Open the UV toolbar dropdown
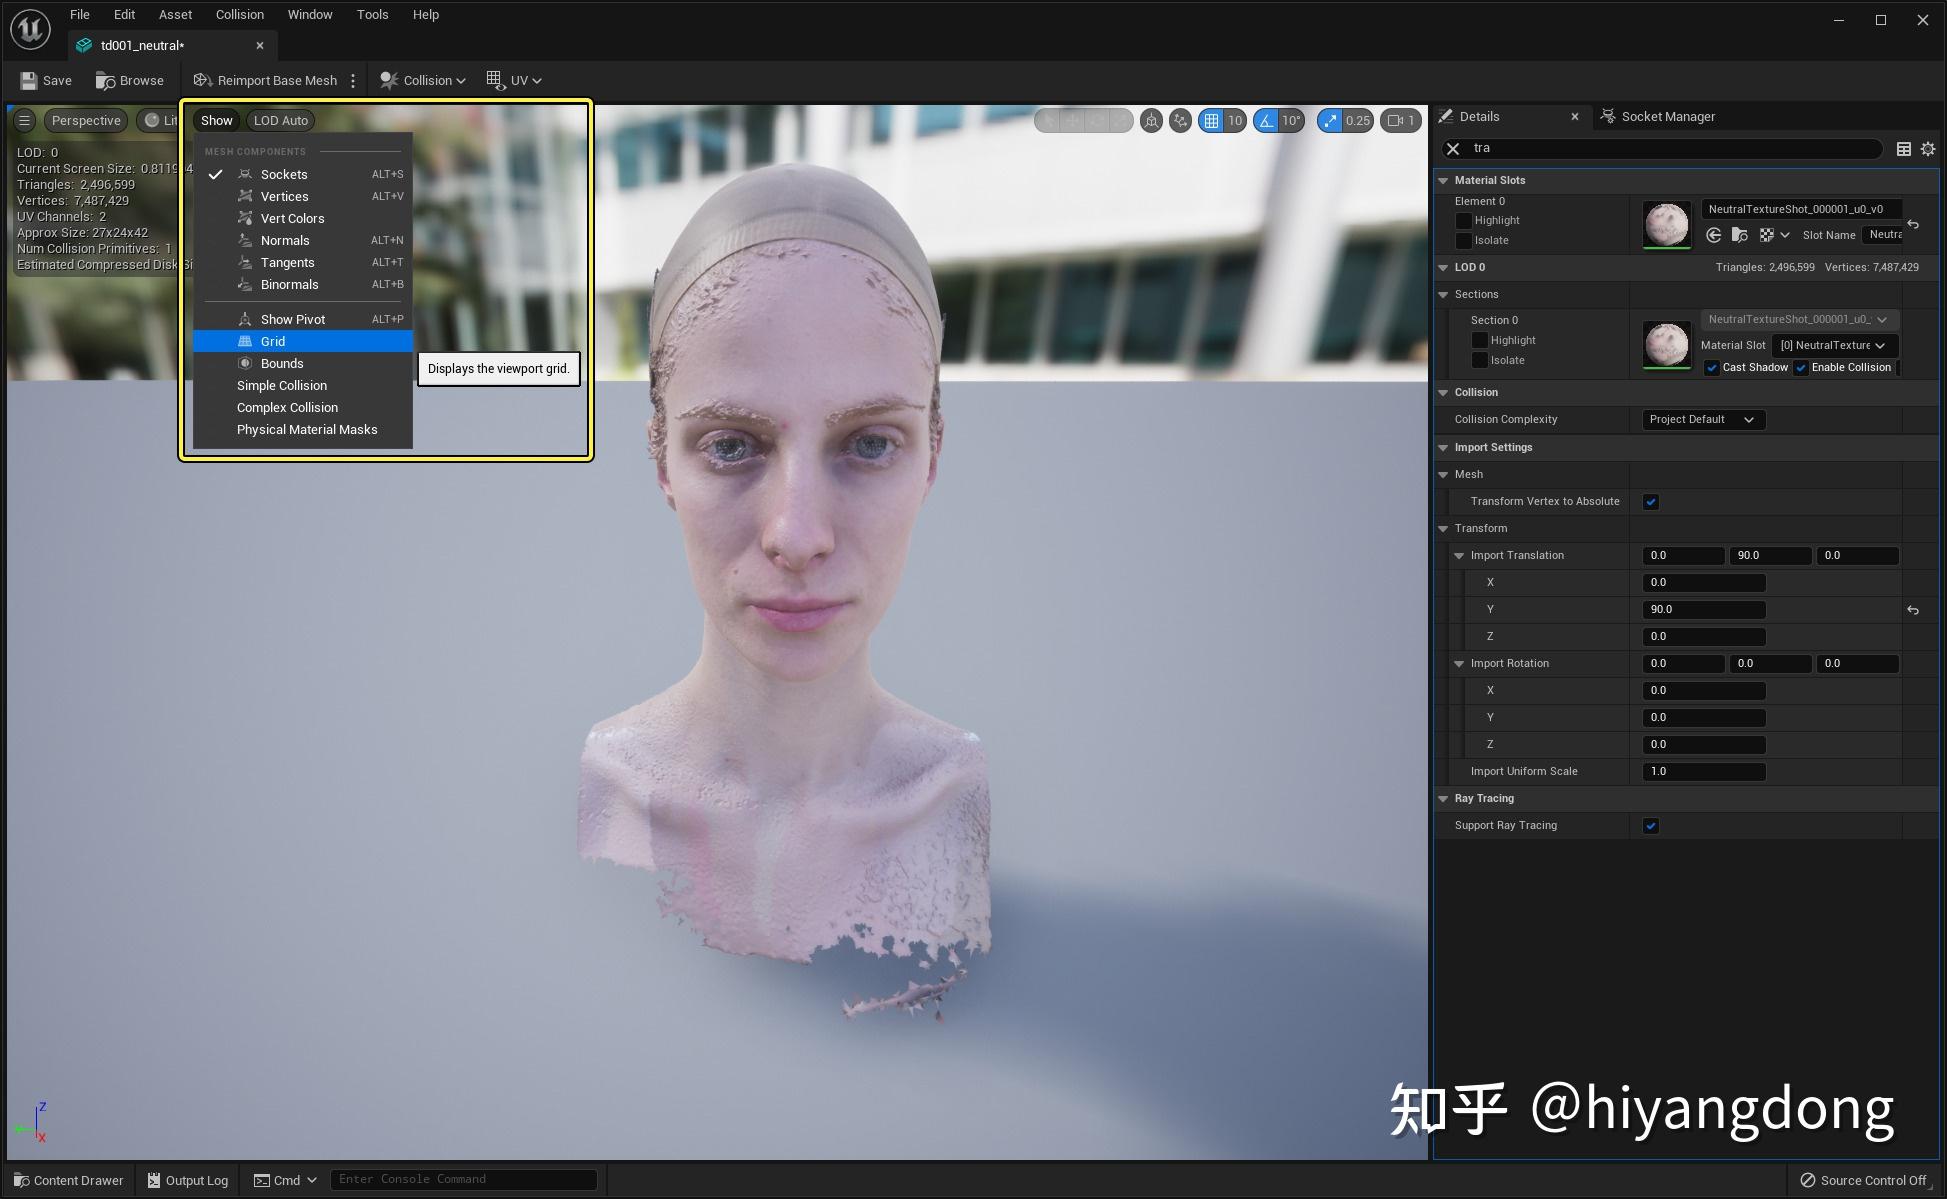 click(514, 81)
